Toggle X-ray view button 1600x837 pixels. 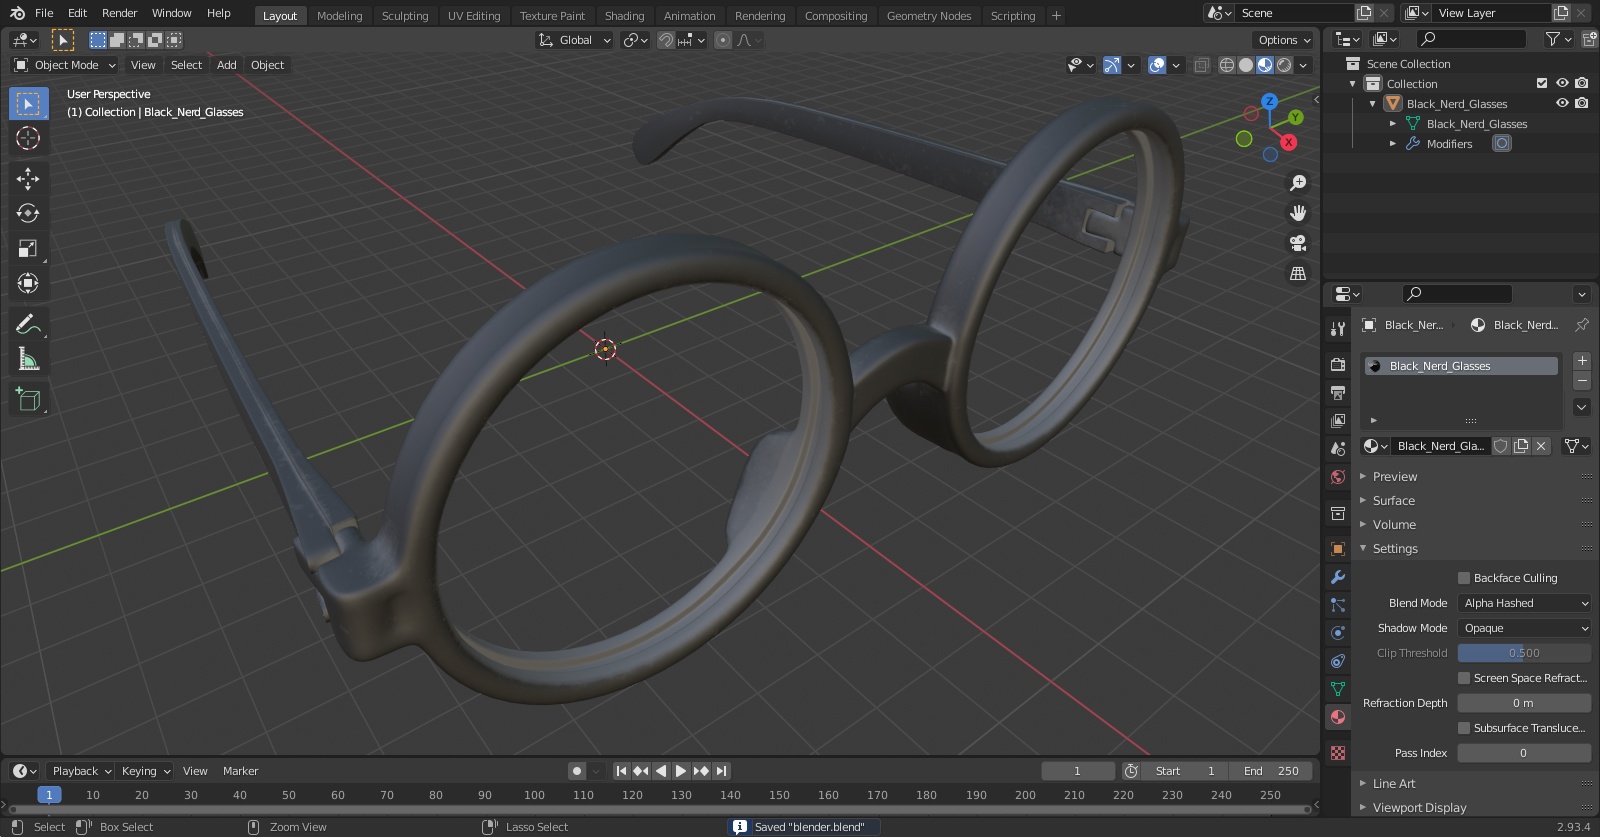coord(1202,65)
